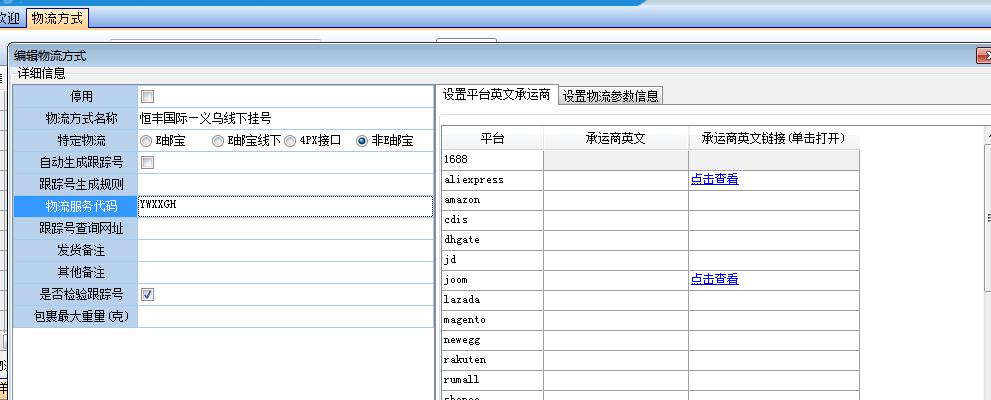991x400 pixels.
Task: Select the aliexpress platform row
Action: [650, 180]
